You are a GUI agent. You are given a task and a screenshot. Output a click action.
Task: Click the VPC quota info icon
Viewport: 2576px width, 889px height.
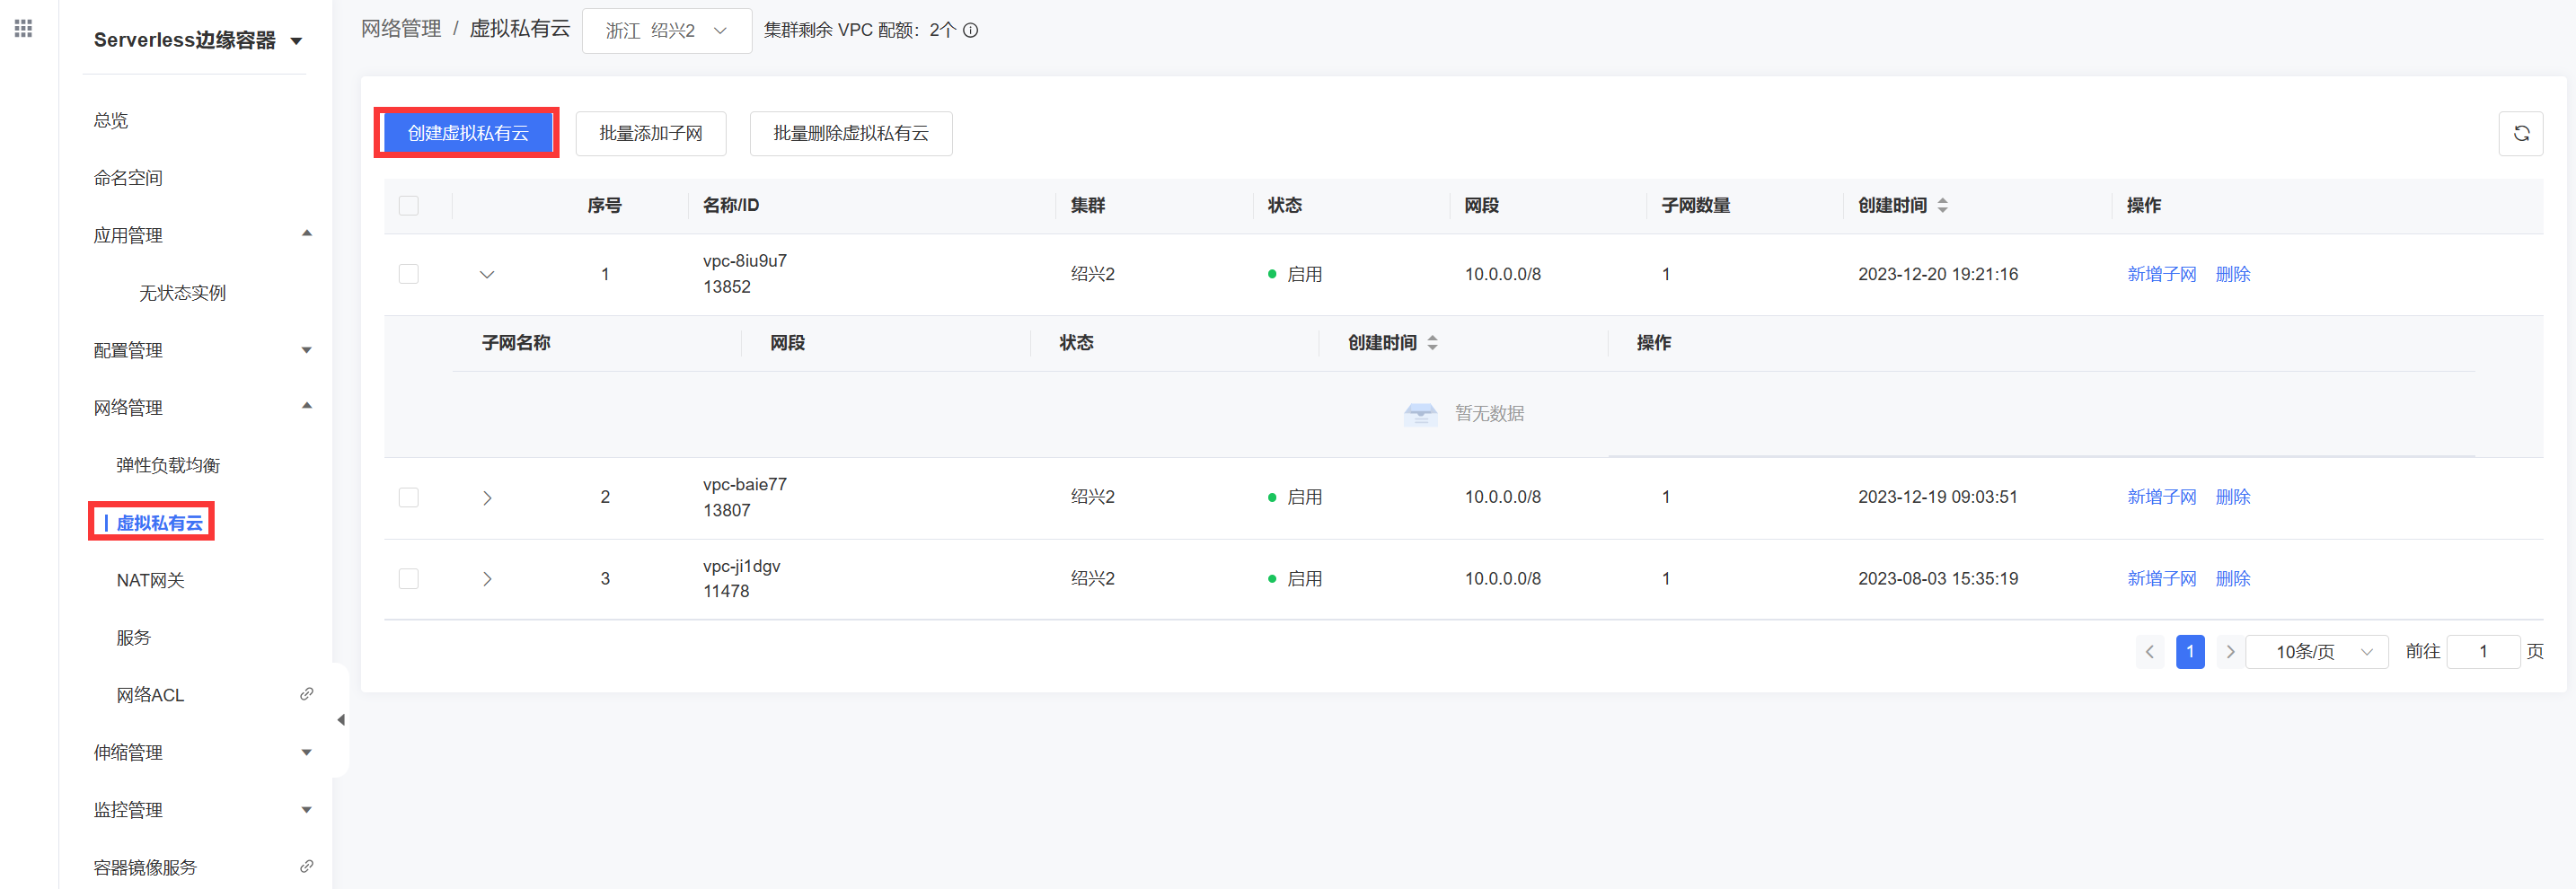pos(970,30)
